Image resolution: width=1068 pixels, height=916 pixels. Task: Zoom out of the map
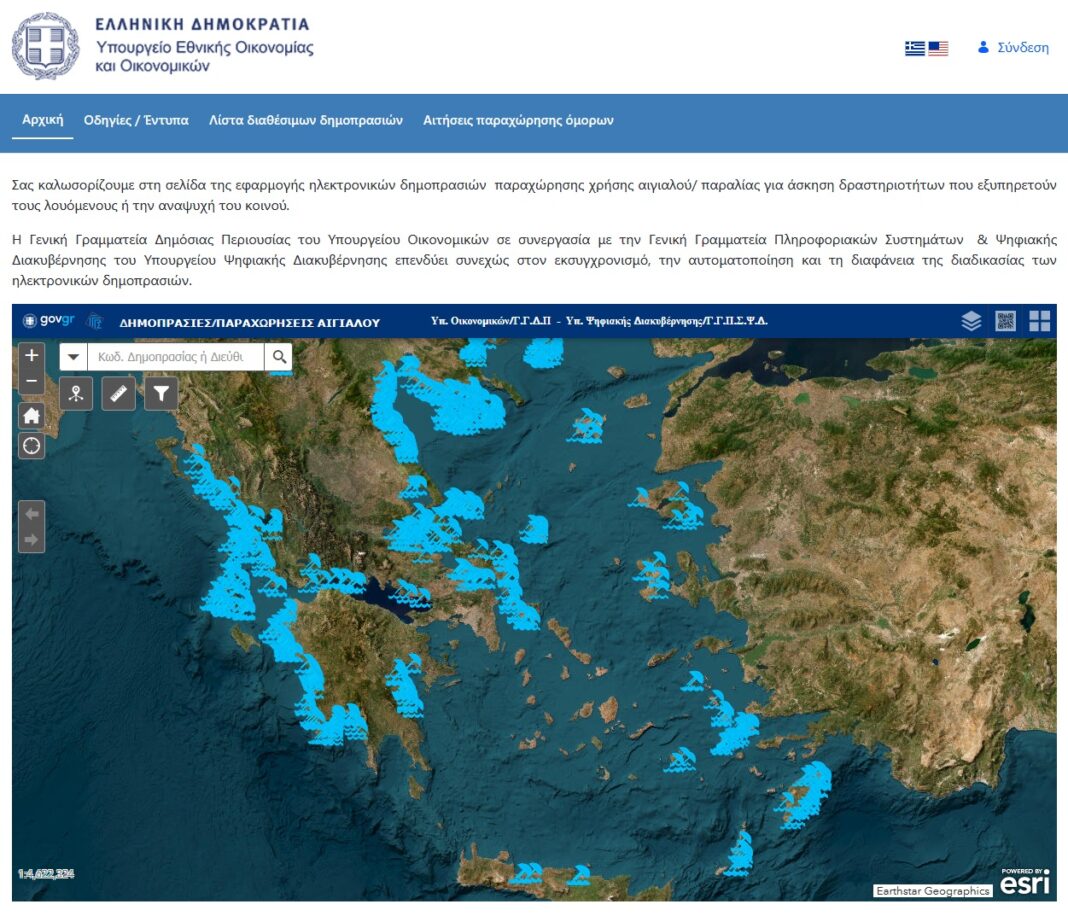pos(32,381)
